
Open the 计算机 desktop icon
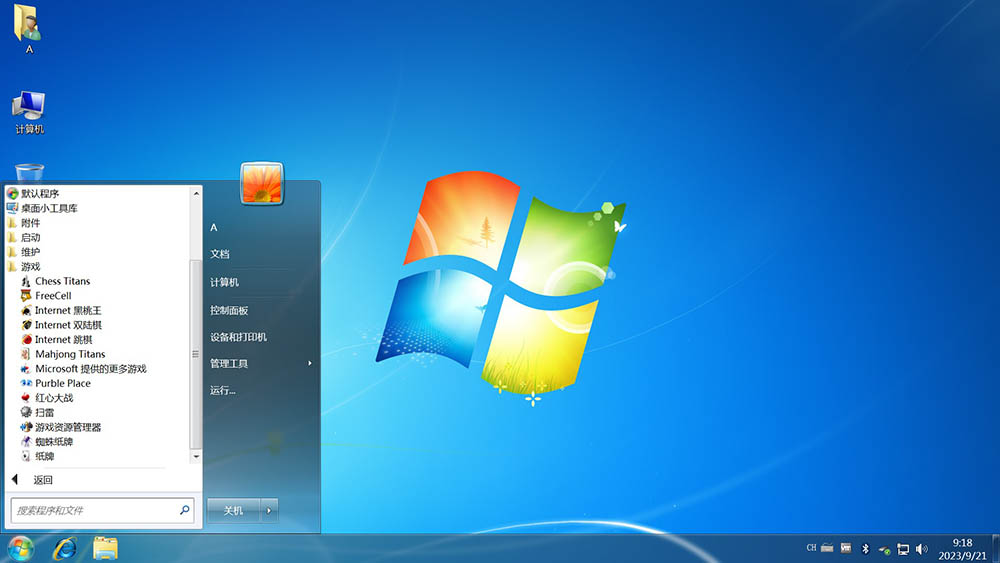pyautogui.click(x=29, y=111)
